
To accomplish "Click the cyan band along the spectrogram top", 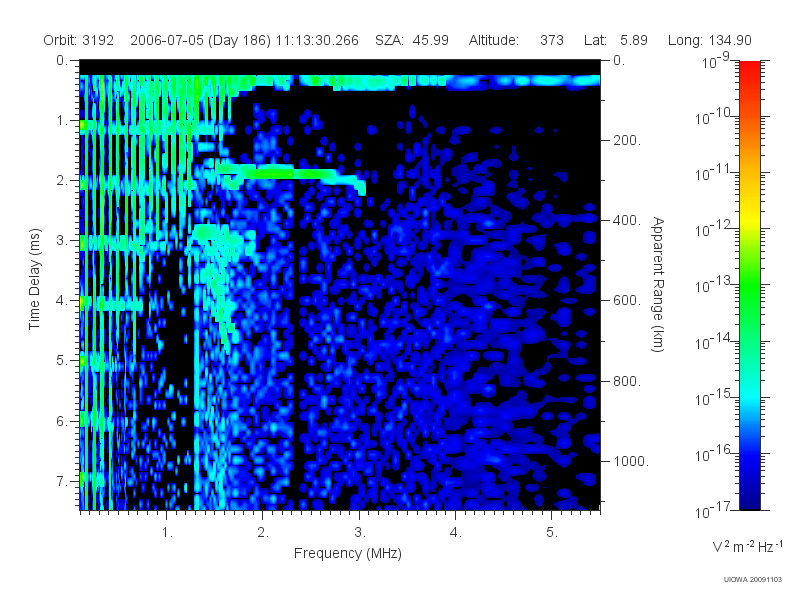I will pos(340,81).
